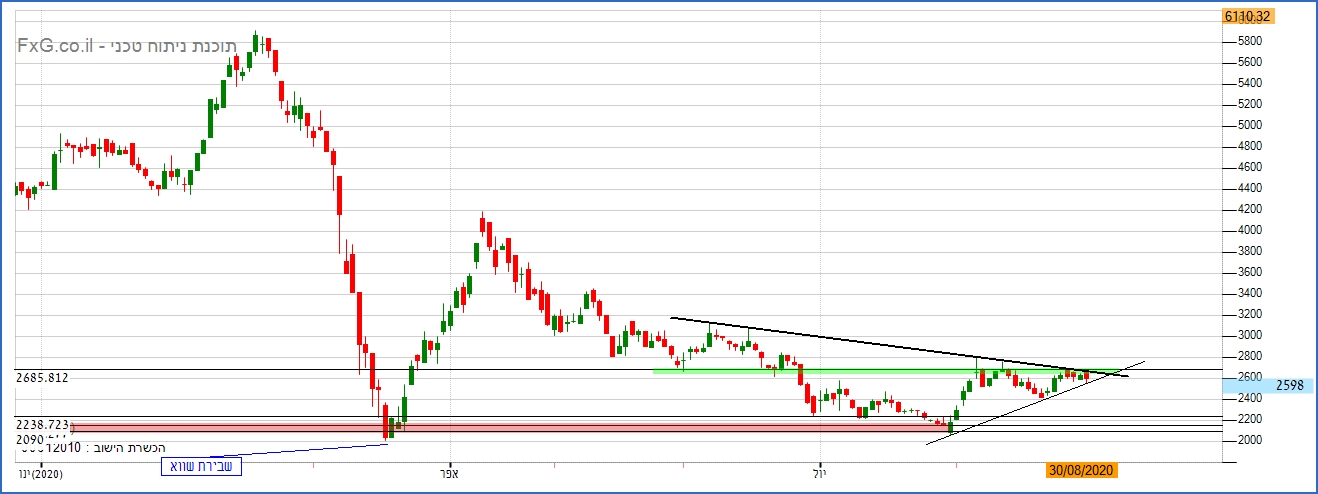Select the שבירת שווא annotation box
This screenshot has height=494, width=1318.
[x=201, y=467]
